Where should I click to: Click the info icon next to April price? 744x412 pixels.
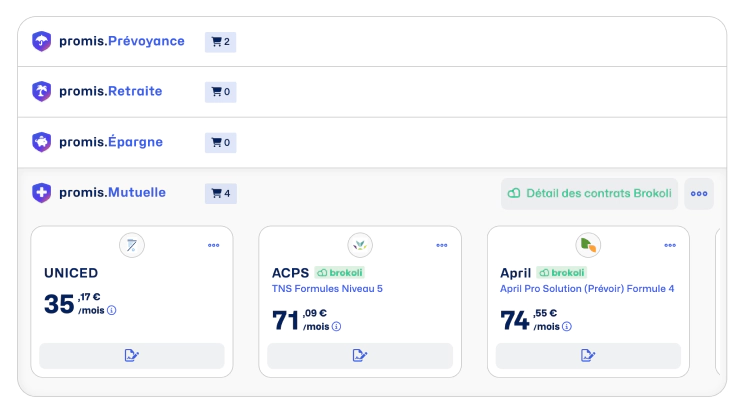click(x=567, y=327)
